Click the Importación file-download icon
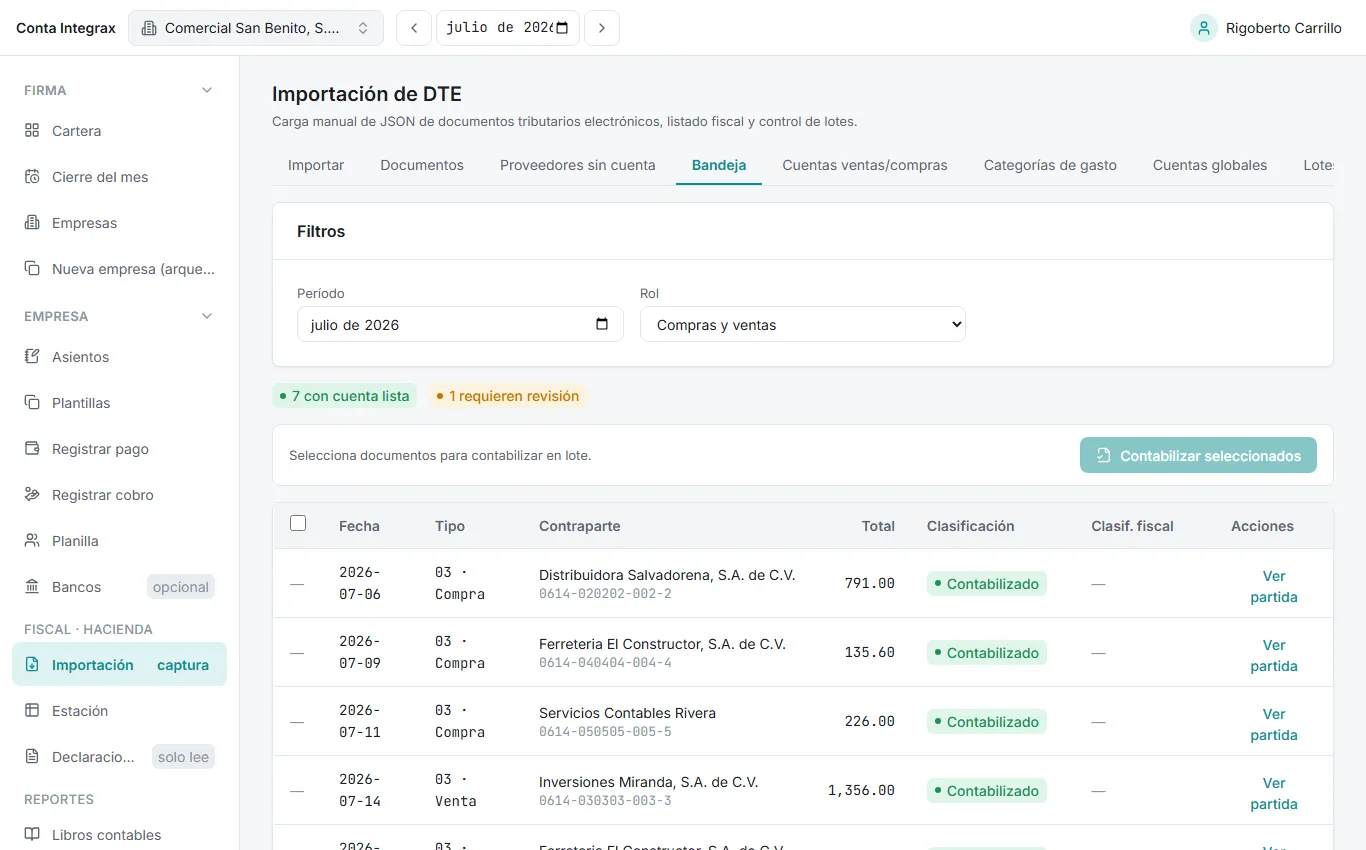Image resolution: width=1366 pixels, height=850 pixels. click(32, 665)
